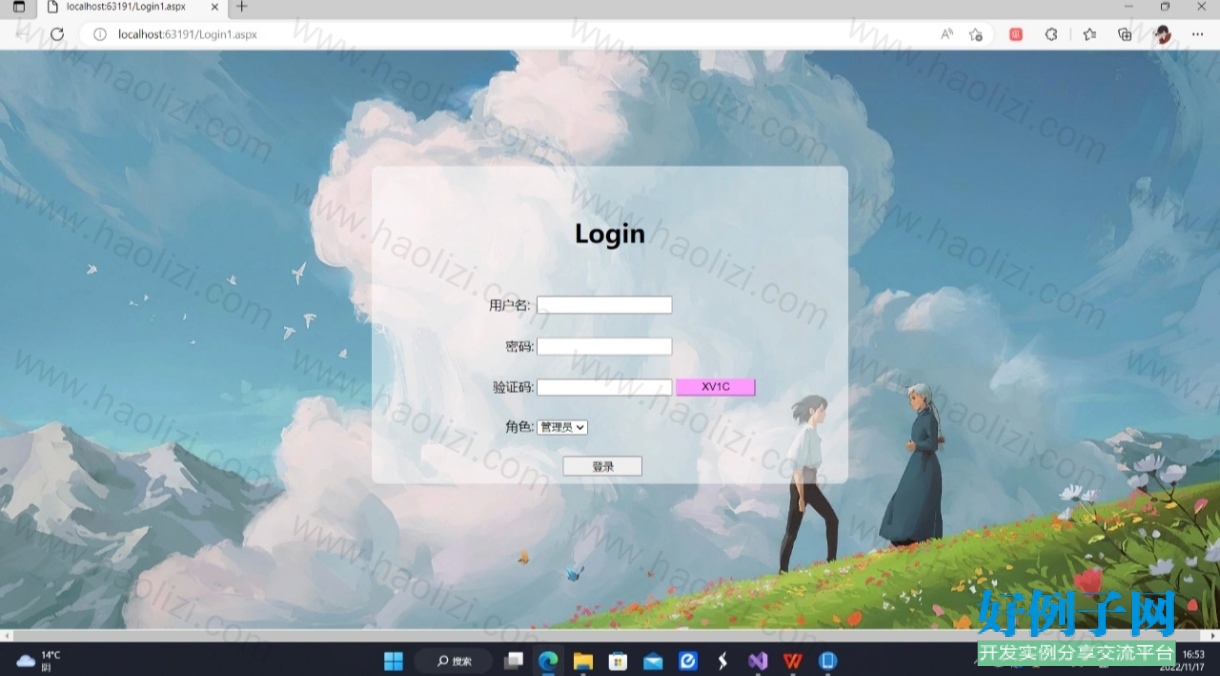Click the 密码 password field
Screen dimensions: 1220x676
click(604, 346)
